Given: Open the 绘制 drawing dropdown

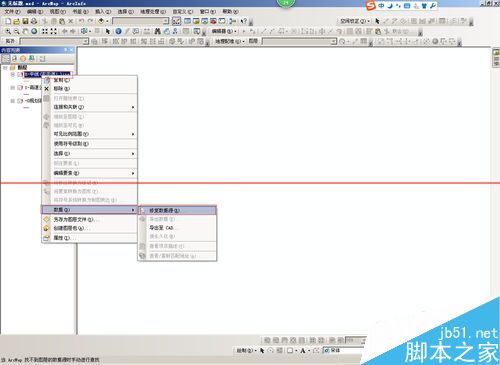Looking at the screenshot, I should (x=246, y=351).
